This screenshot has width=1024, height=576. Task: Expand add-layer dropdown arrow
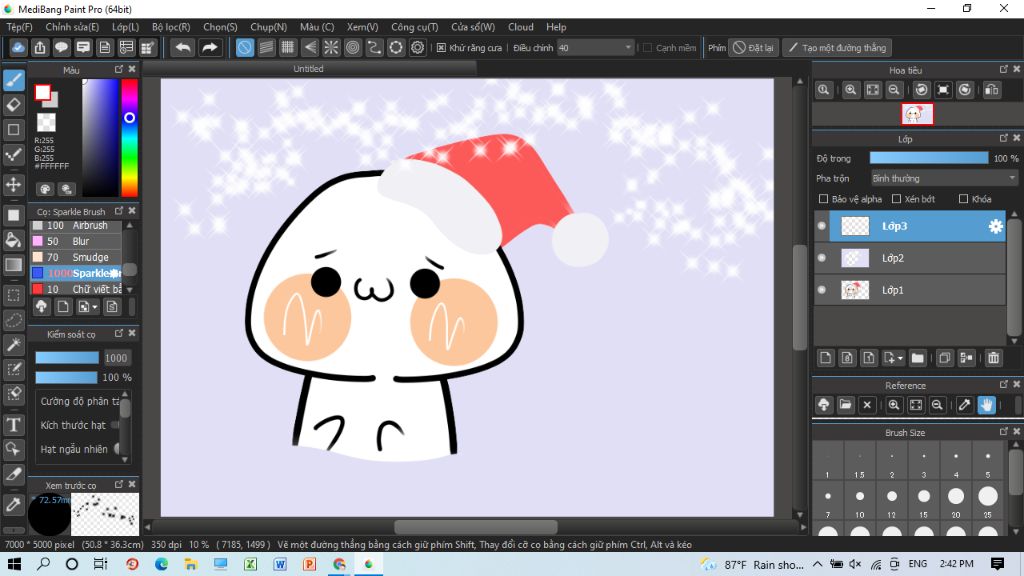coord(900,359)
